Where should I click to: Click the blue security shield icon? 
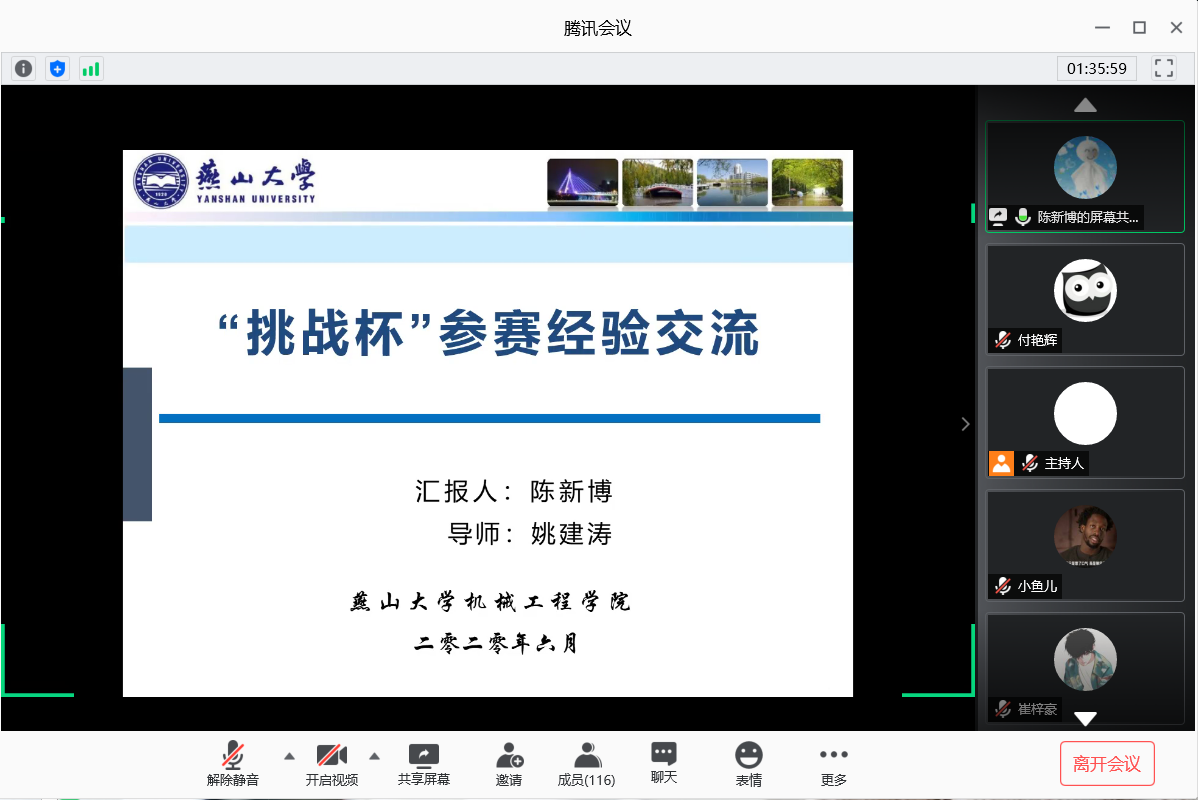tap(57, 69)
